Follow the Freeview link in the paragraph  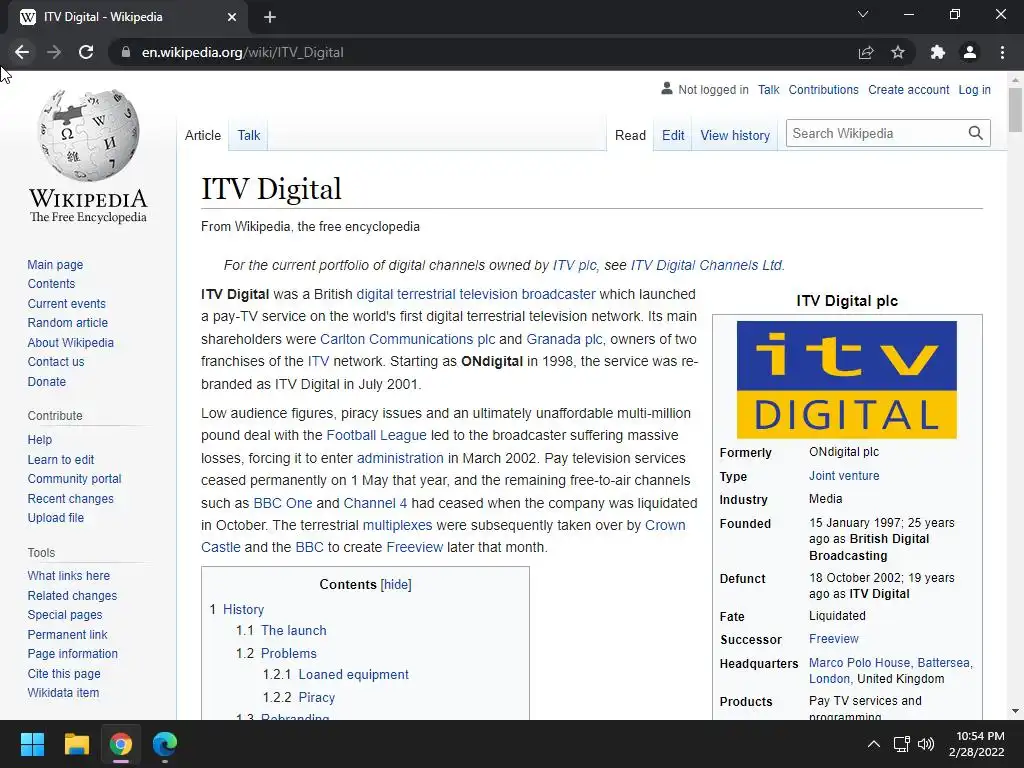(x=415, y=547)
